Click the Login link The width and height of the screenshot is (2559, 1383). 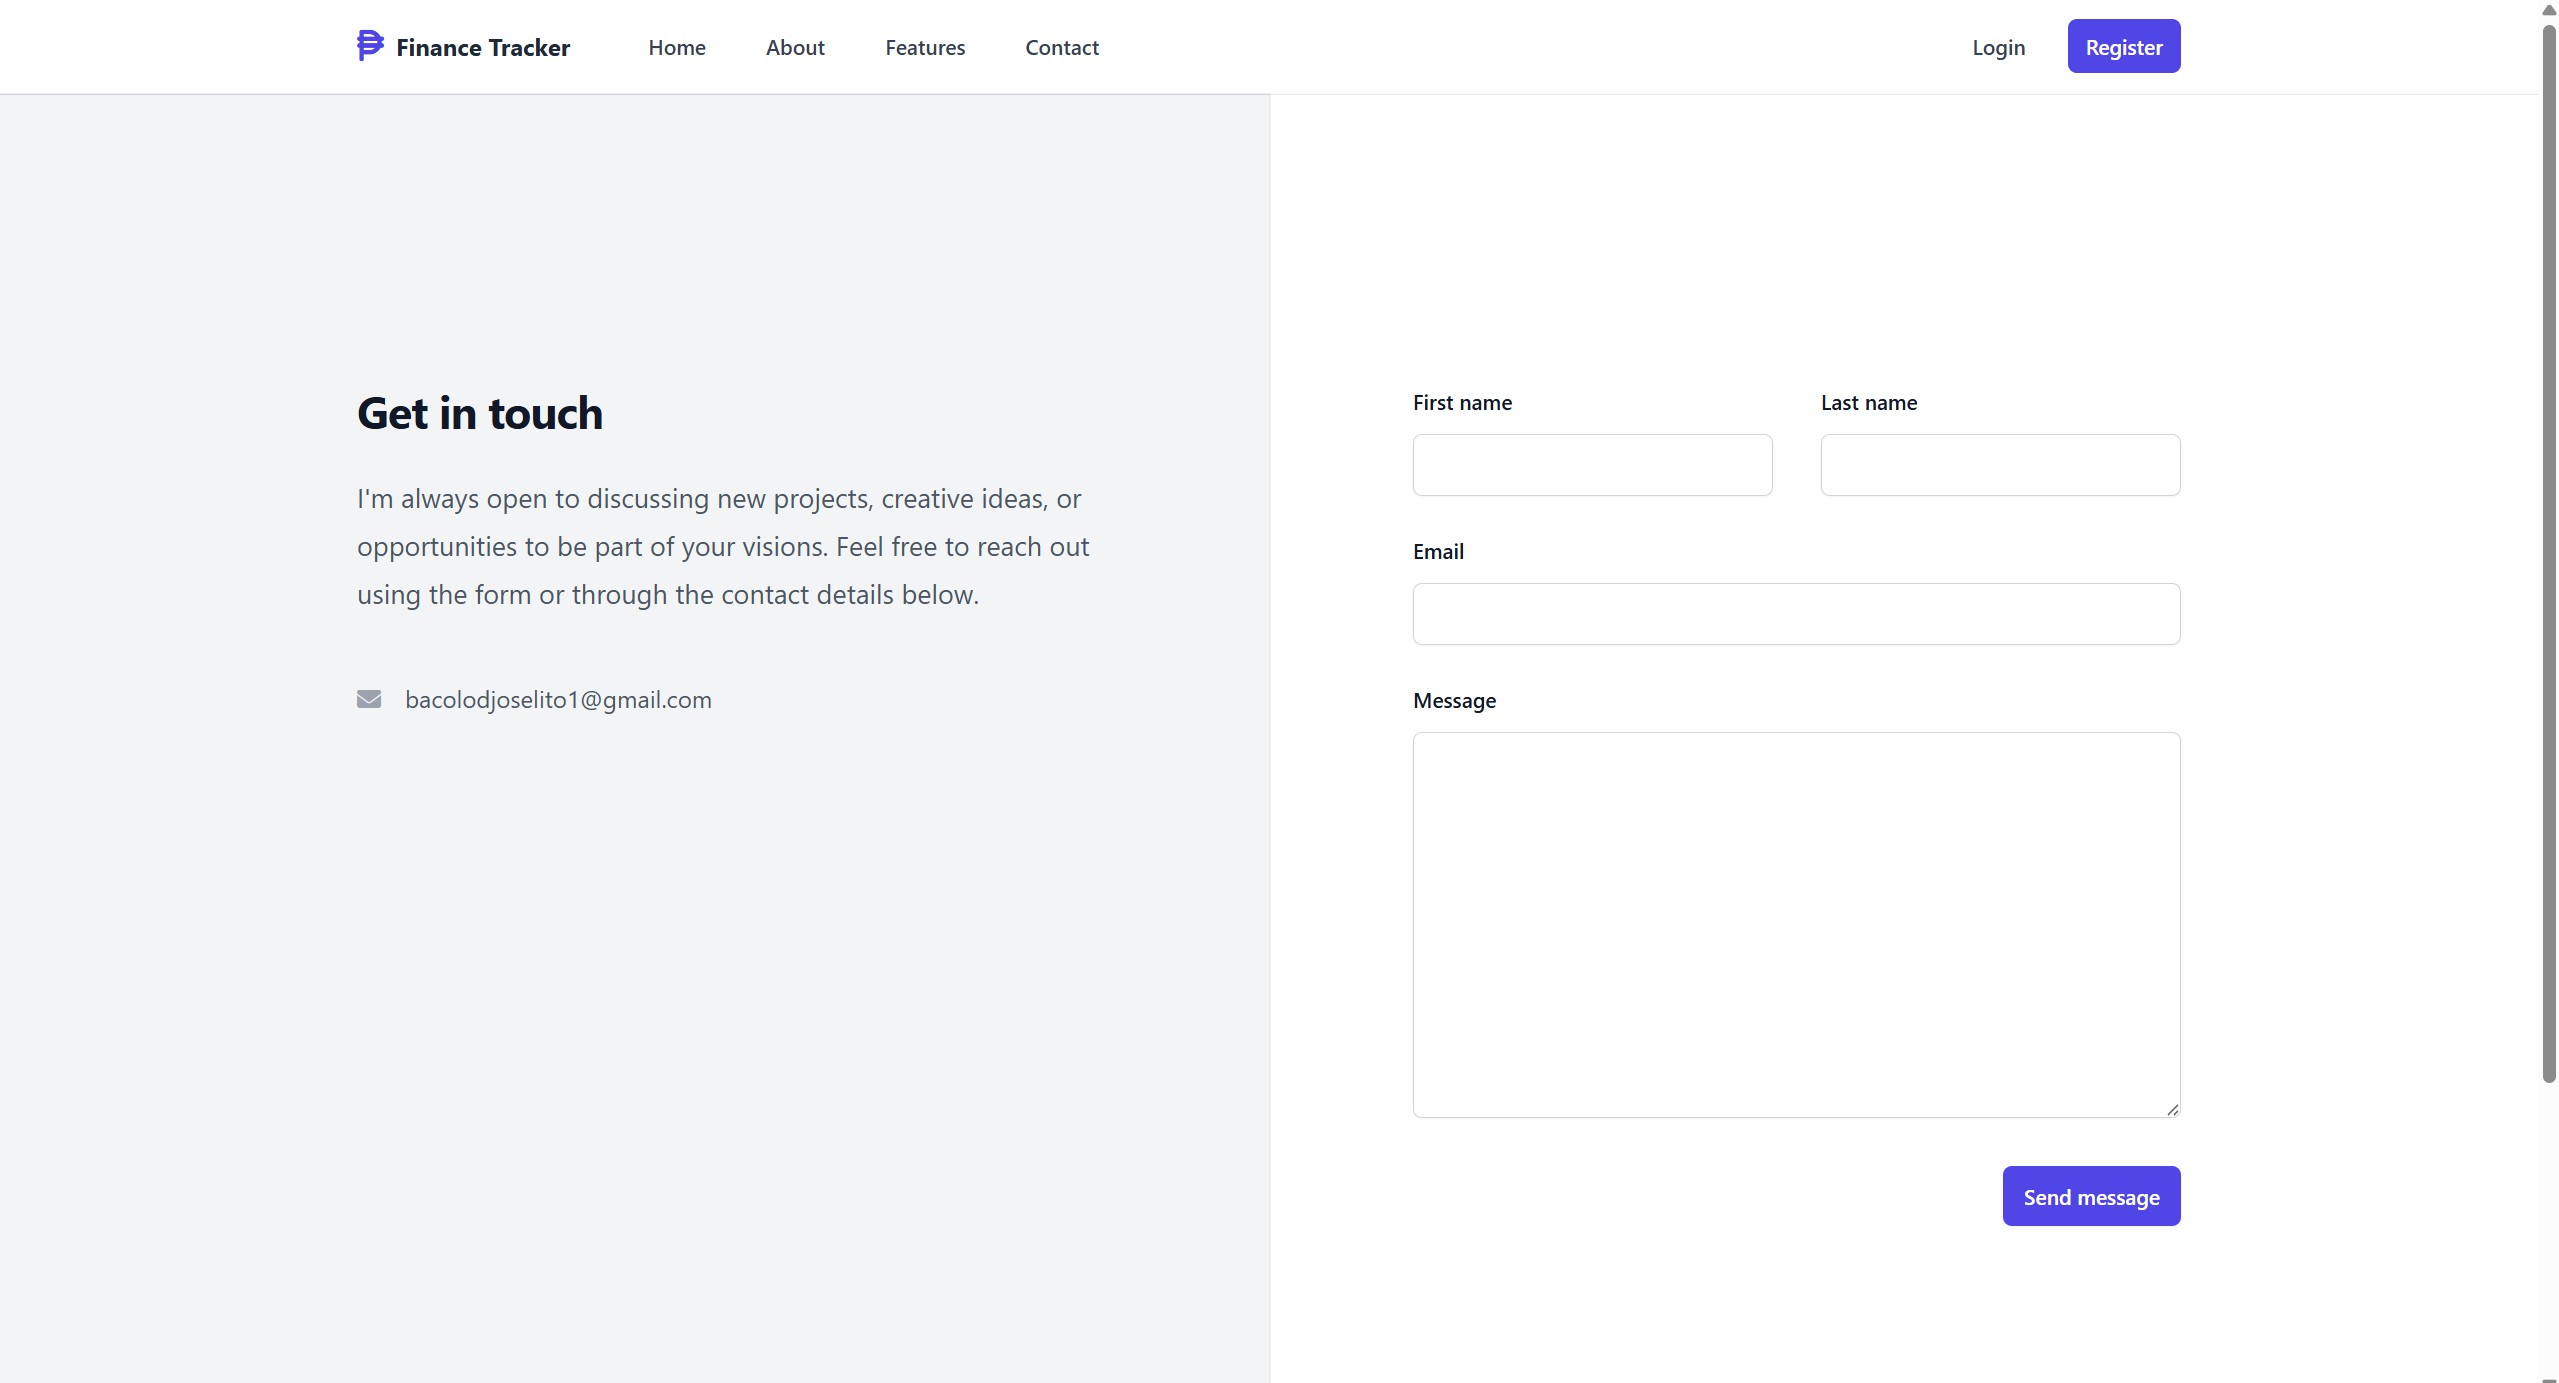tap(1997, 48)
